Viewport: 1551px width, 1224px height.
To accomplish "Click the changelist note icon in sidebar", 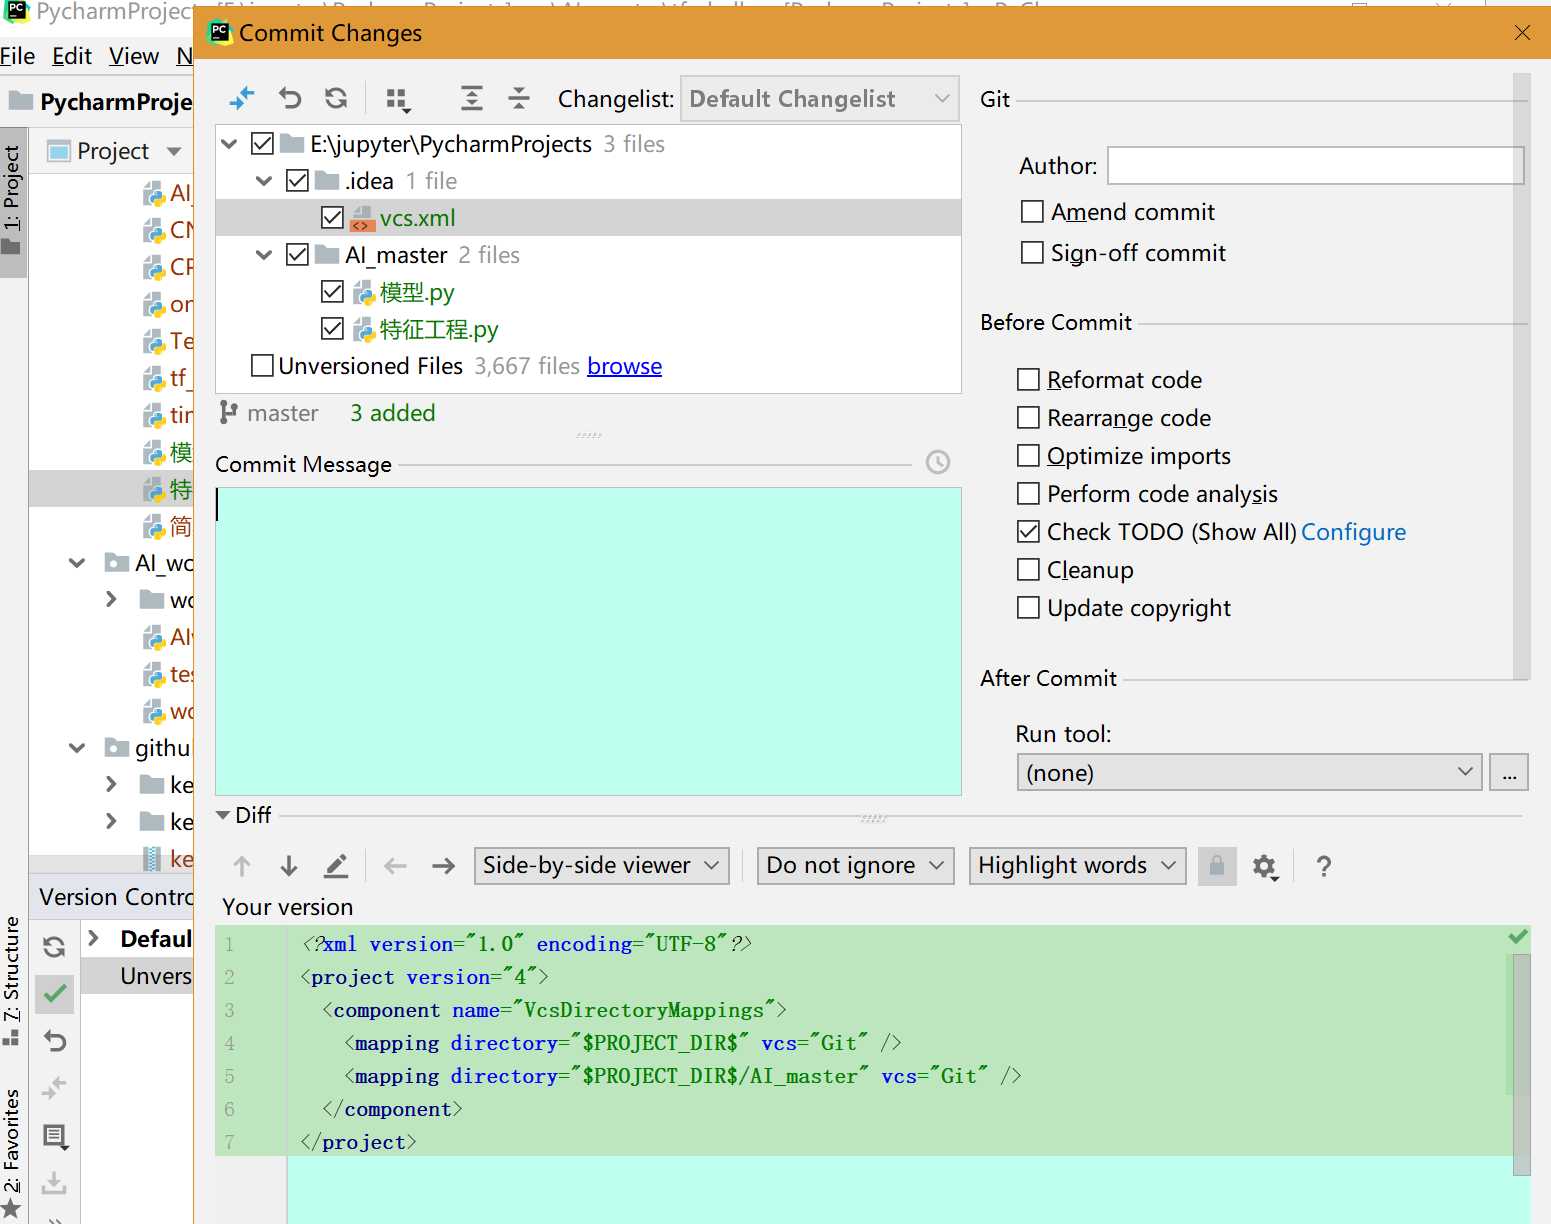I will coord(55,1136).
